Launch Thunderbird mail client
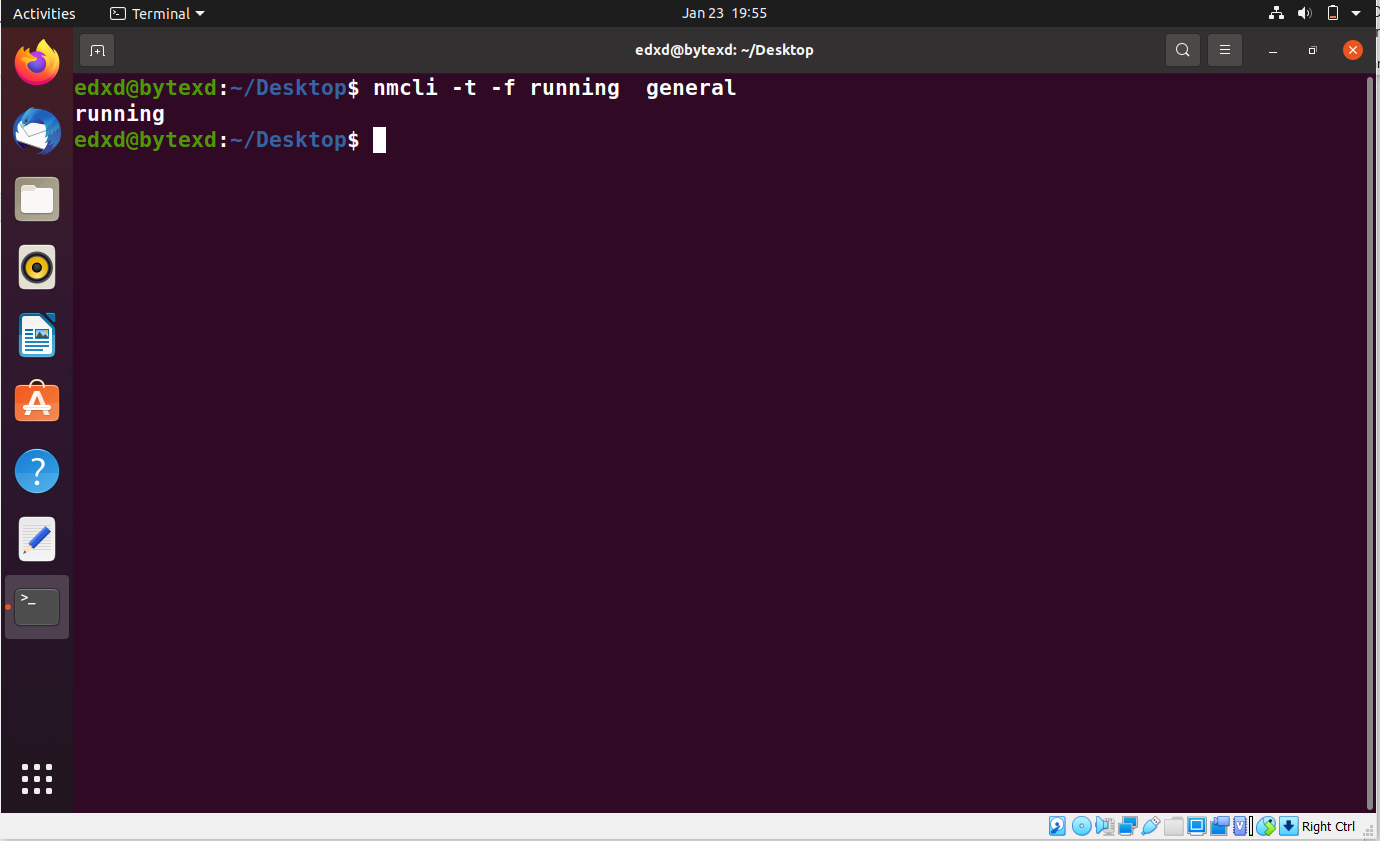The image size is (1380, 841). tap(37, 131)
